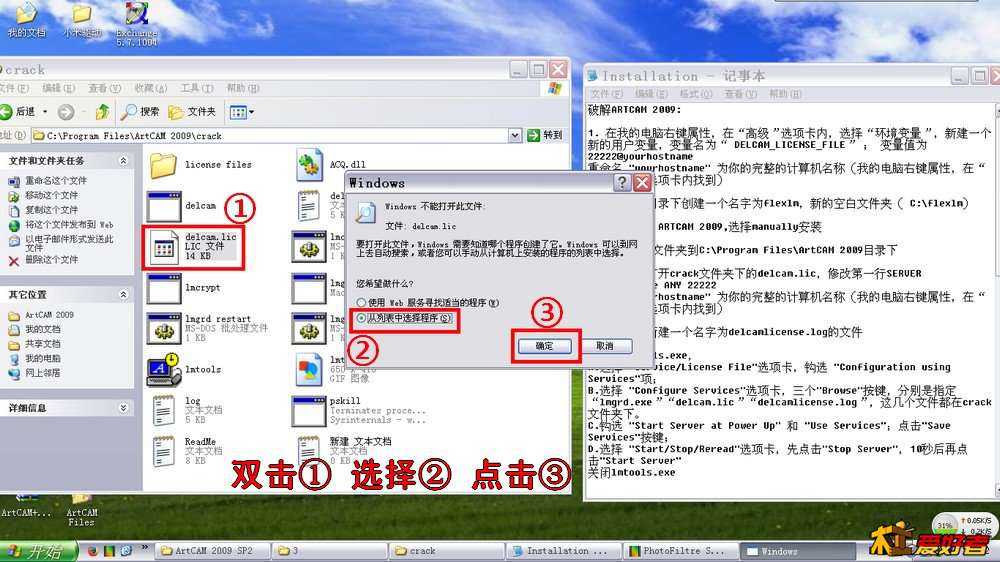Select the delcam application icon
1000x562 pixels.
click(x=164, y=207)
